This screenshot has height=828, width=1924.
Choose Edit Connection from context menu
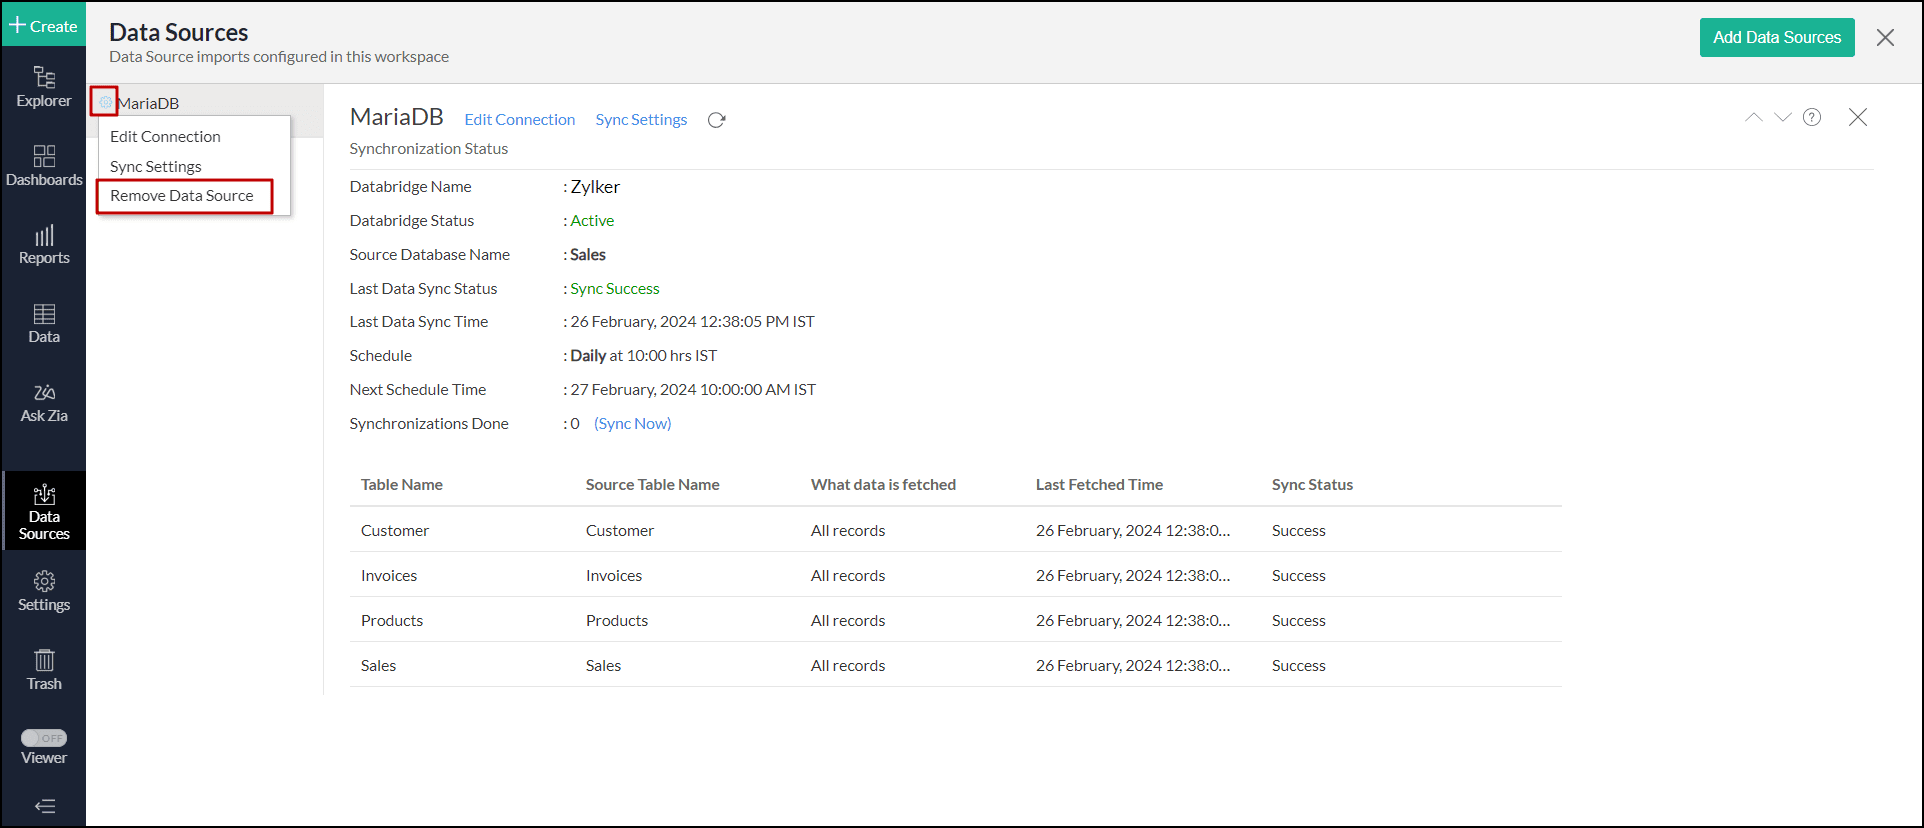click(x=165, y=137)
